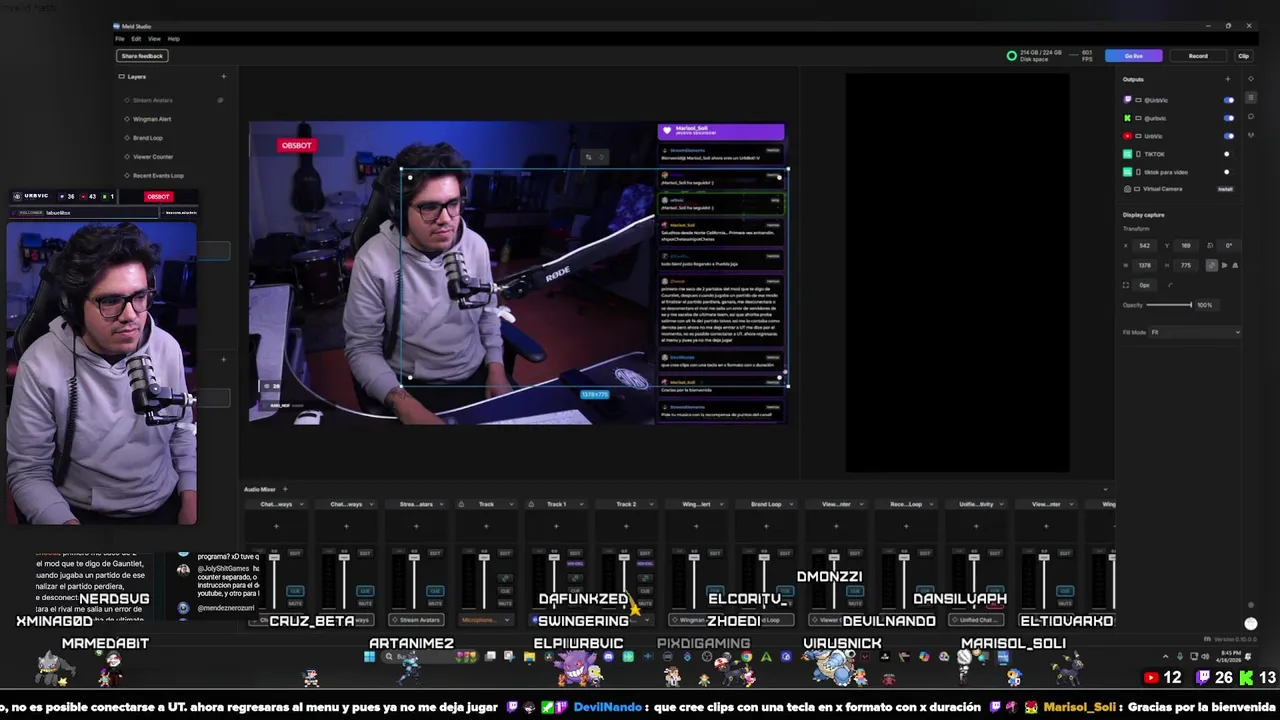This screenshot has height=720, width=1280.
Task: Click the Wingman Alert layer diamond icon
Action: [x=127, y=119]
